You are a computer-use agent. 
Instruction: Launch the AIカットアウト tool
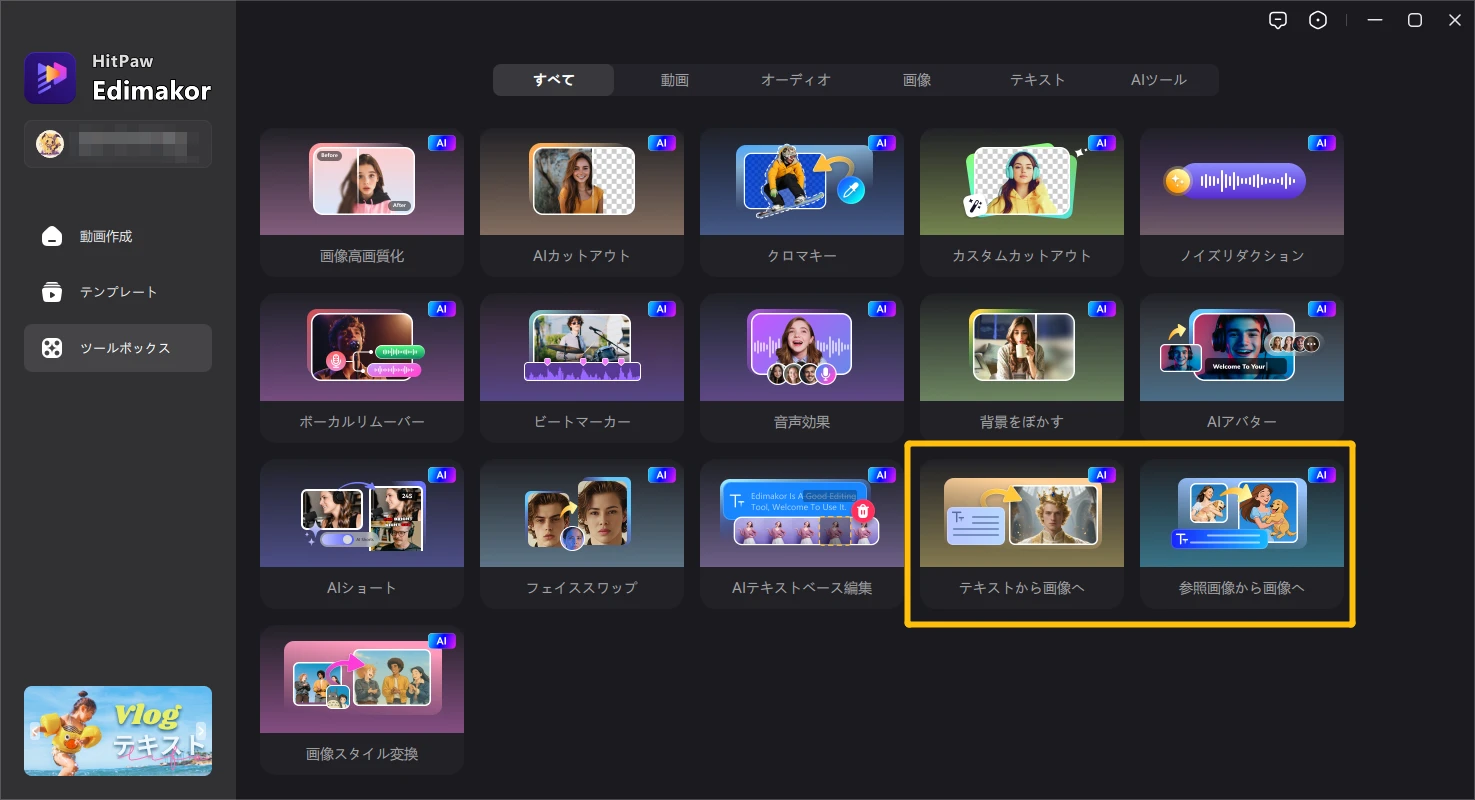click(581, 202)
